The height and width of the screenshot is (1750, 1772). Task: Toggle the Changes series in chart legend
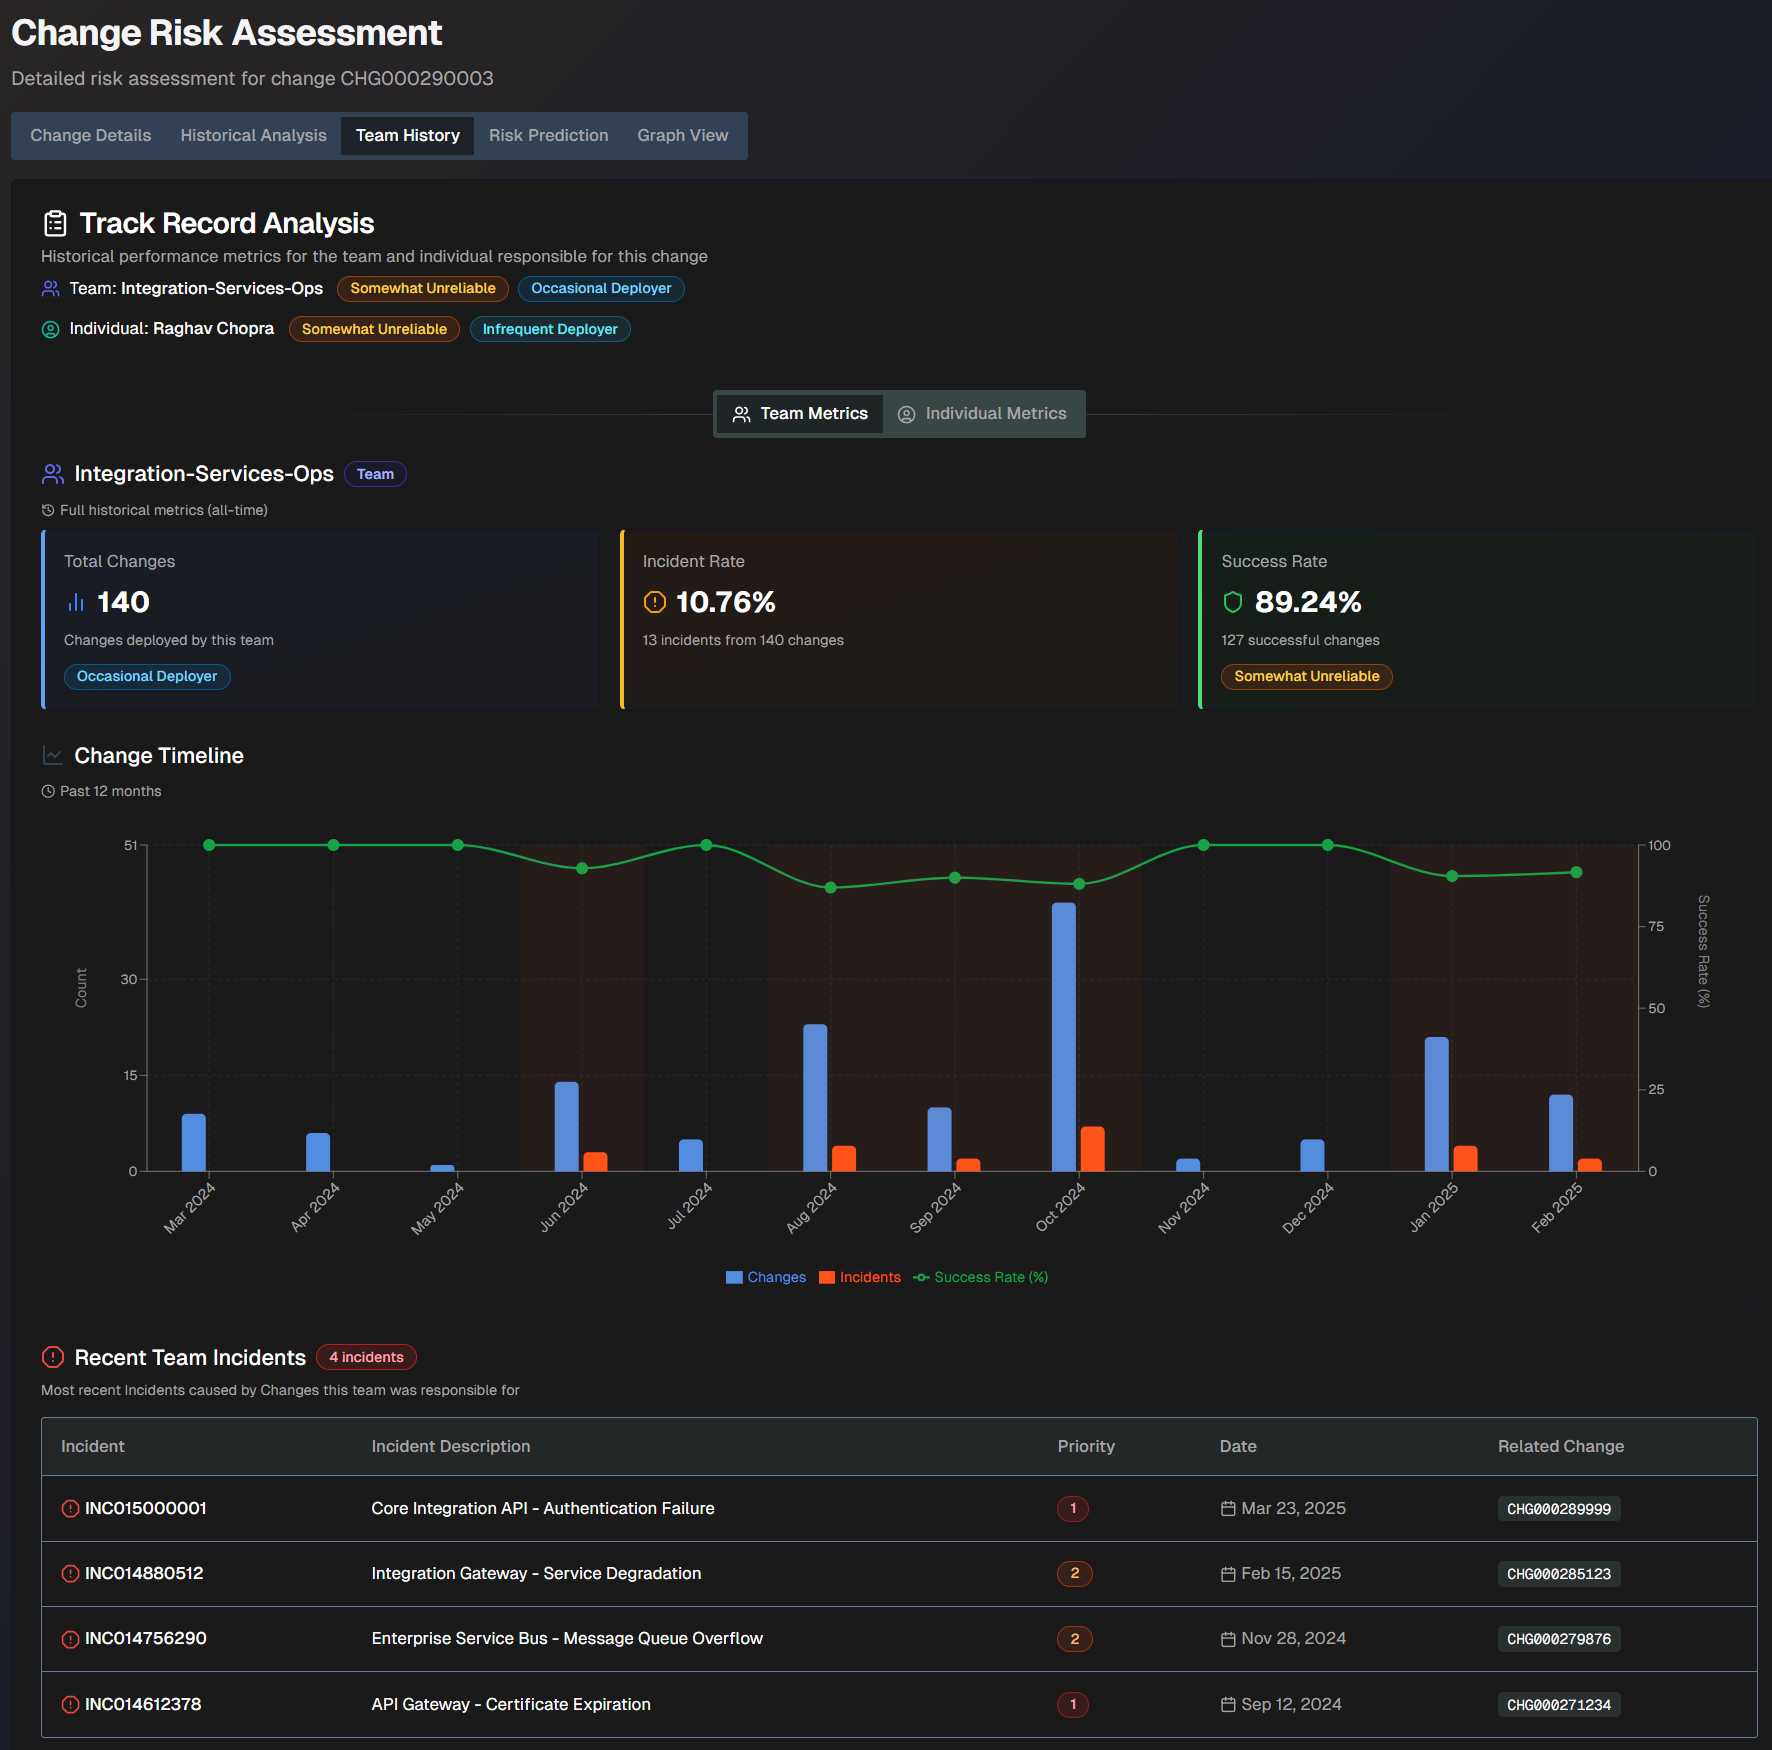pos(765,1277)
